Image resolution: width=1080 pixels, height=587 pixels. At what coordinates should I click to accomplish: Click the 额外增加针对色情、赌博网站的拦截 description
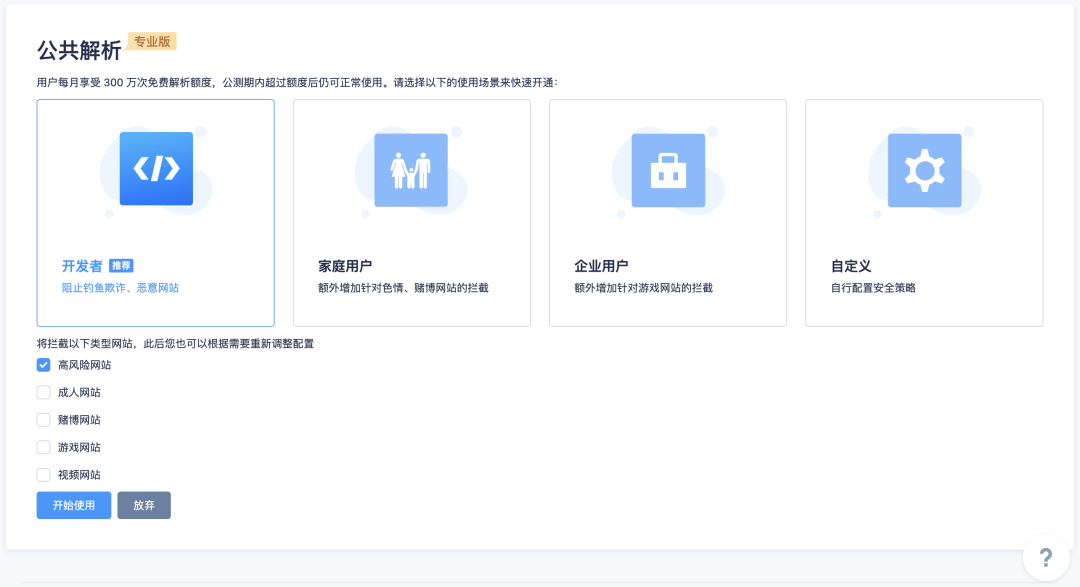tap(403, 288)
